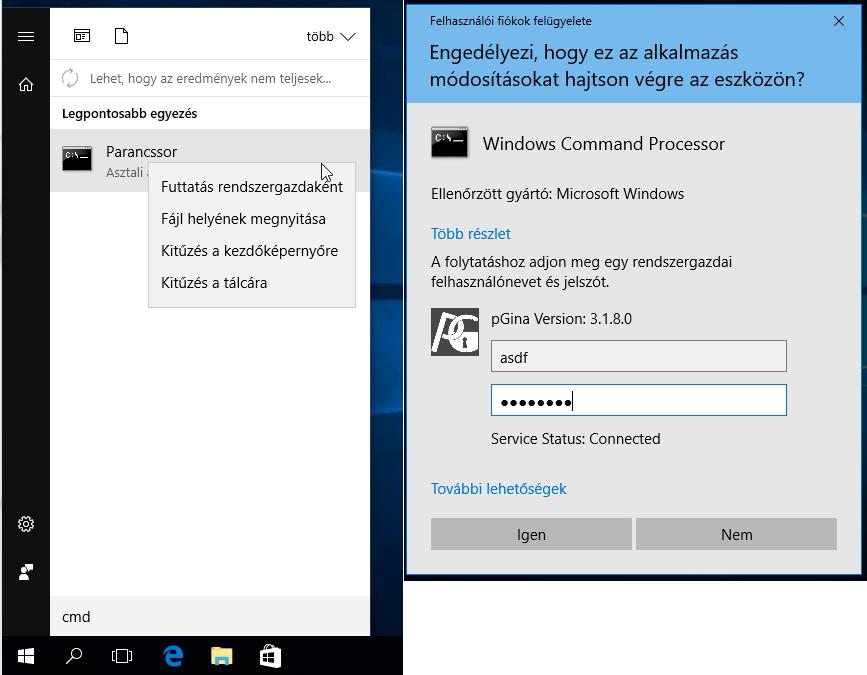Expand the 'több' filter dropdown
The height and width of the screenshot is (675, 867).
331,36
